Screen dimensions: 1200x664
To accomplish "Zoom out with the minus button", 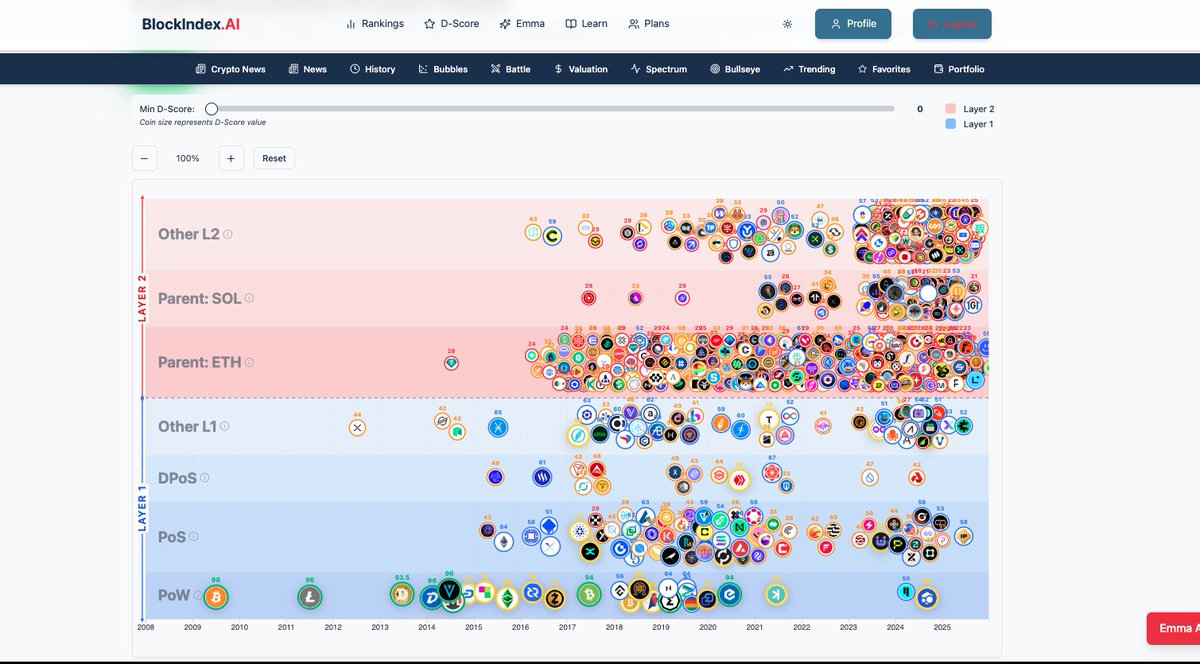I will tap(144, 158).
